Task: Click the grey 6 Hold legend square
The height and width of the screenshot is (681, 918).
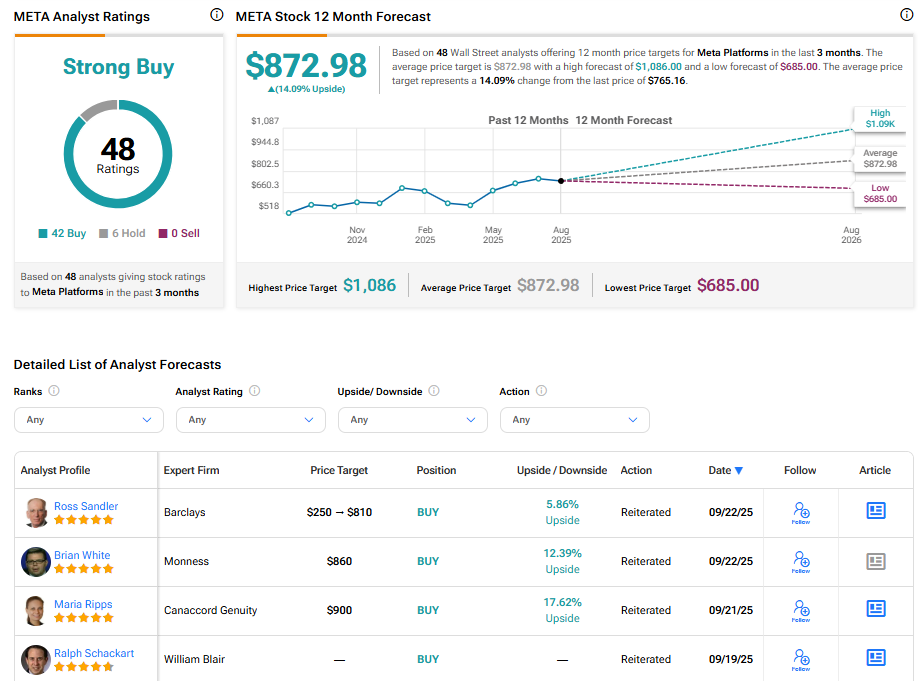Action: [104, 234]
